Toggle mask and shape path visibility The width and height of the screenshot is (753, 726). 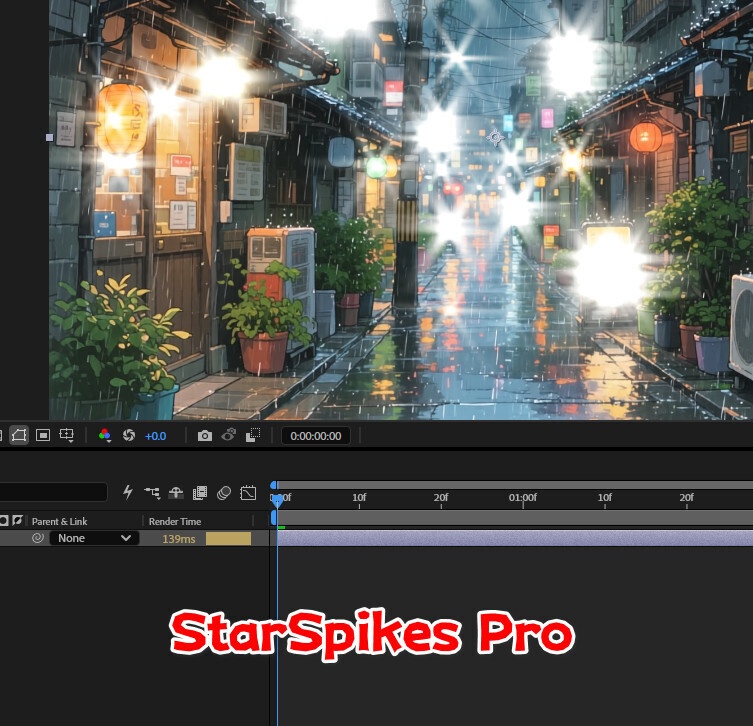19,436
